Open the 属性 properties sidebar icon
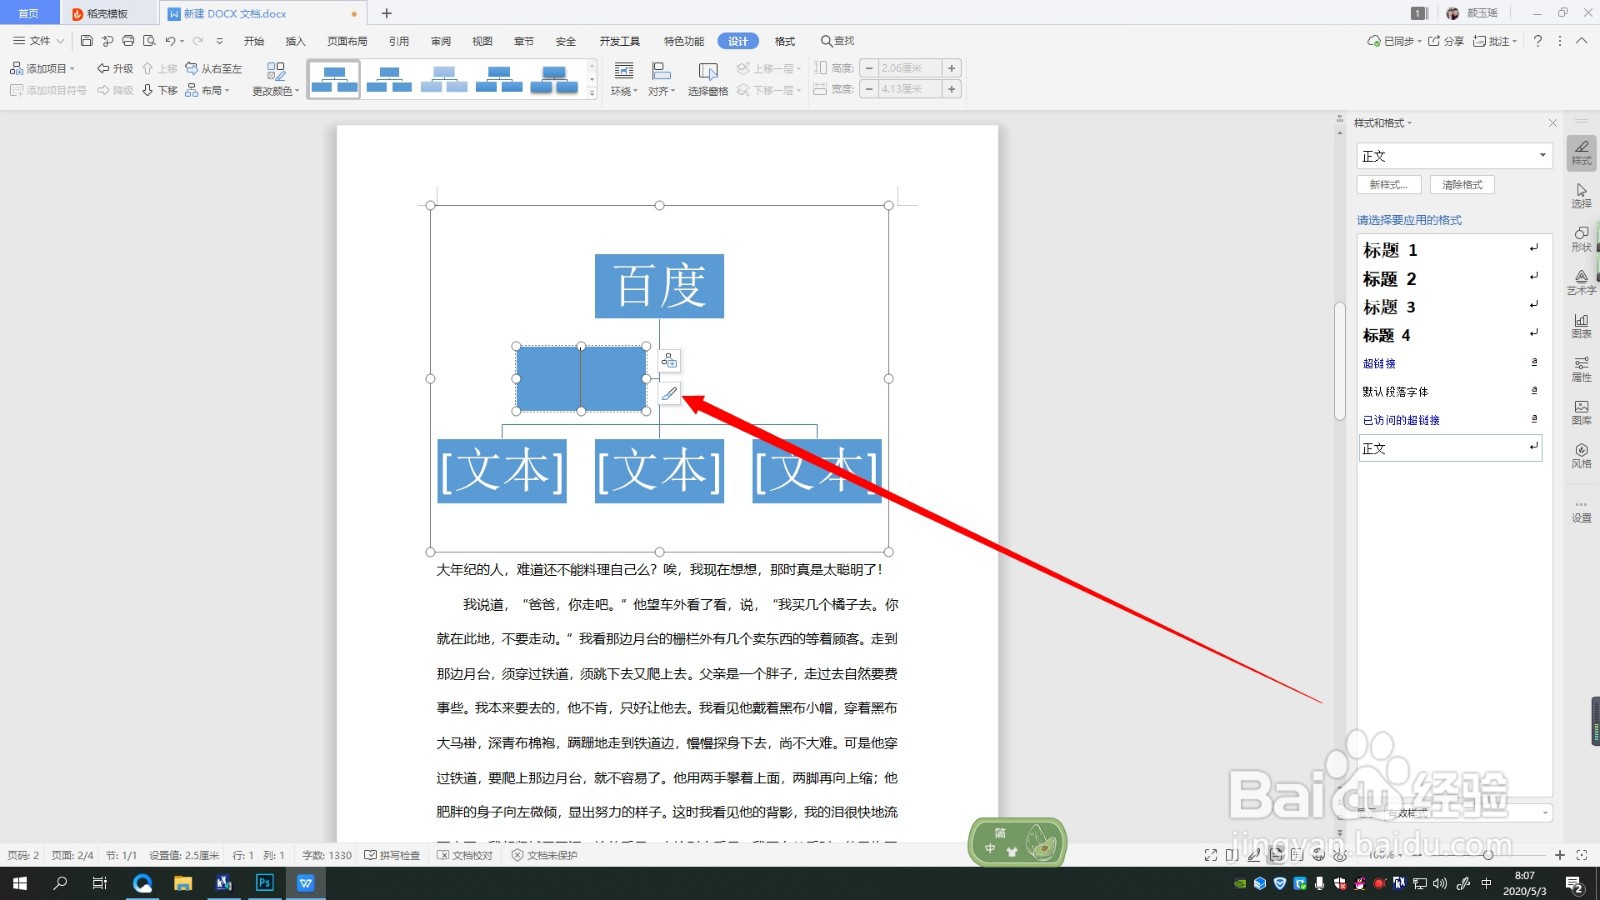Screen dimensions: 1600x900 point(1581,369)
